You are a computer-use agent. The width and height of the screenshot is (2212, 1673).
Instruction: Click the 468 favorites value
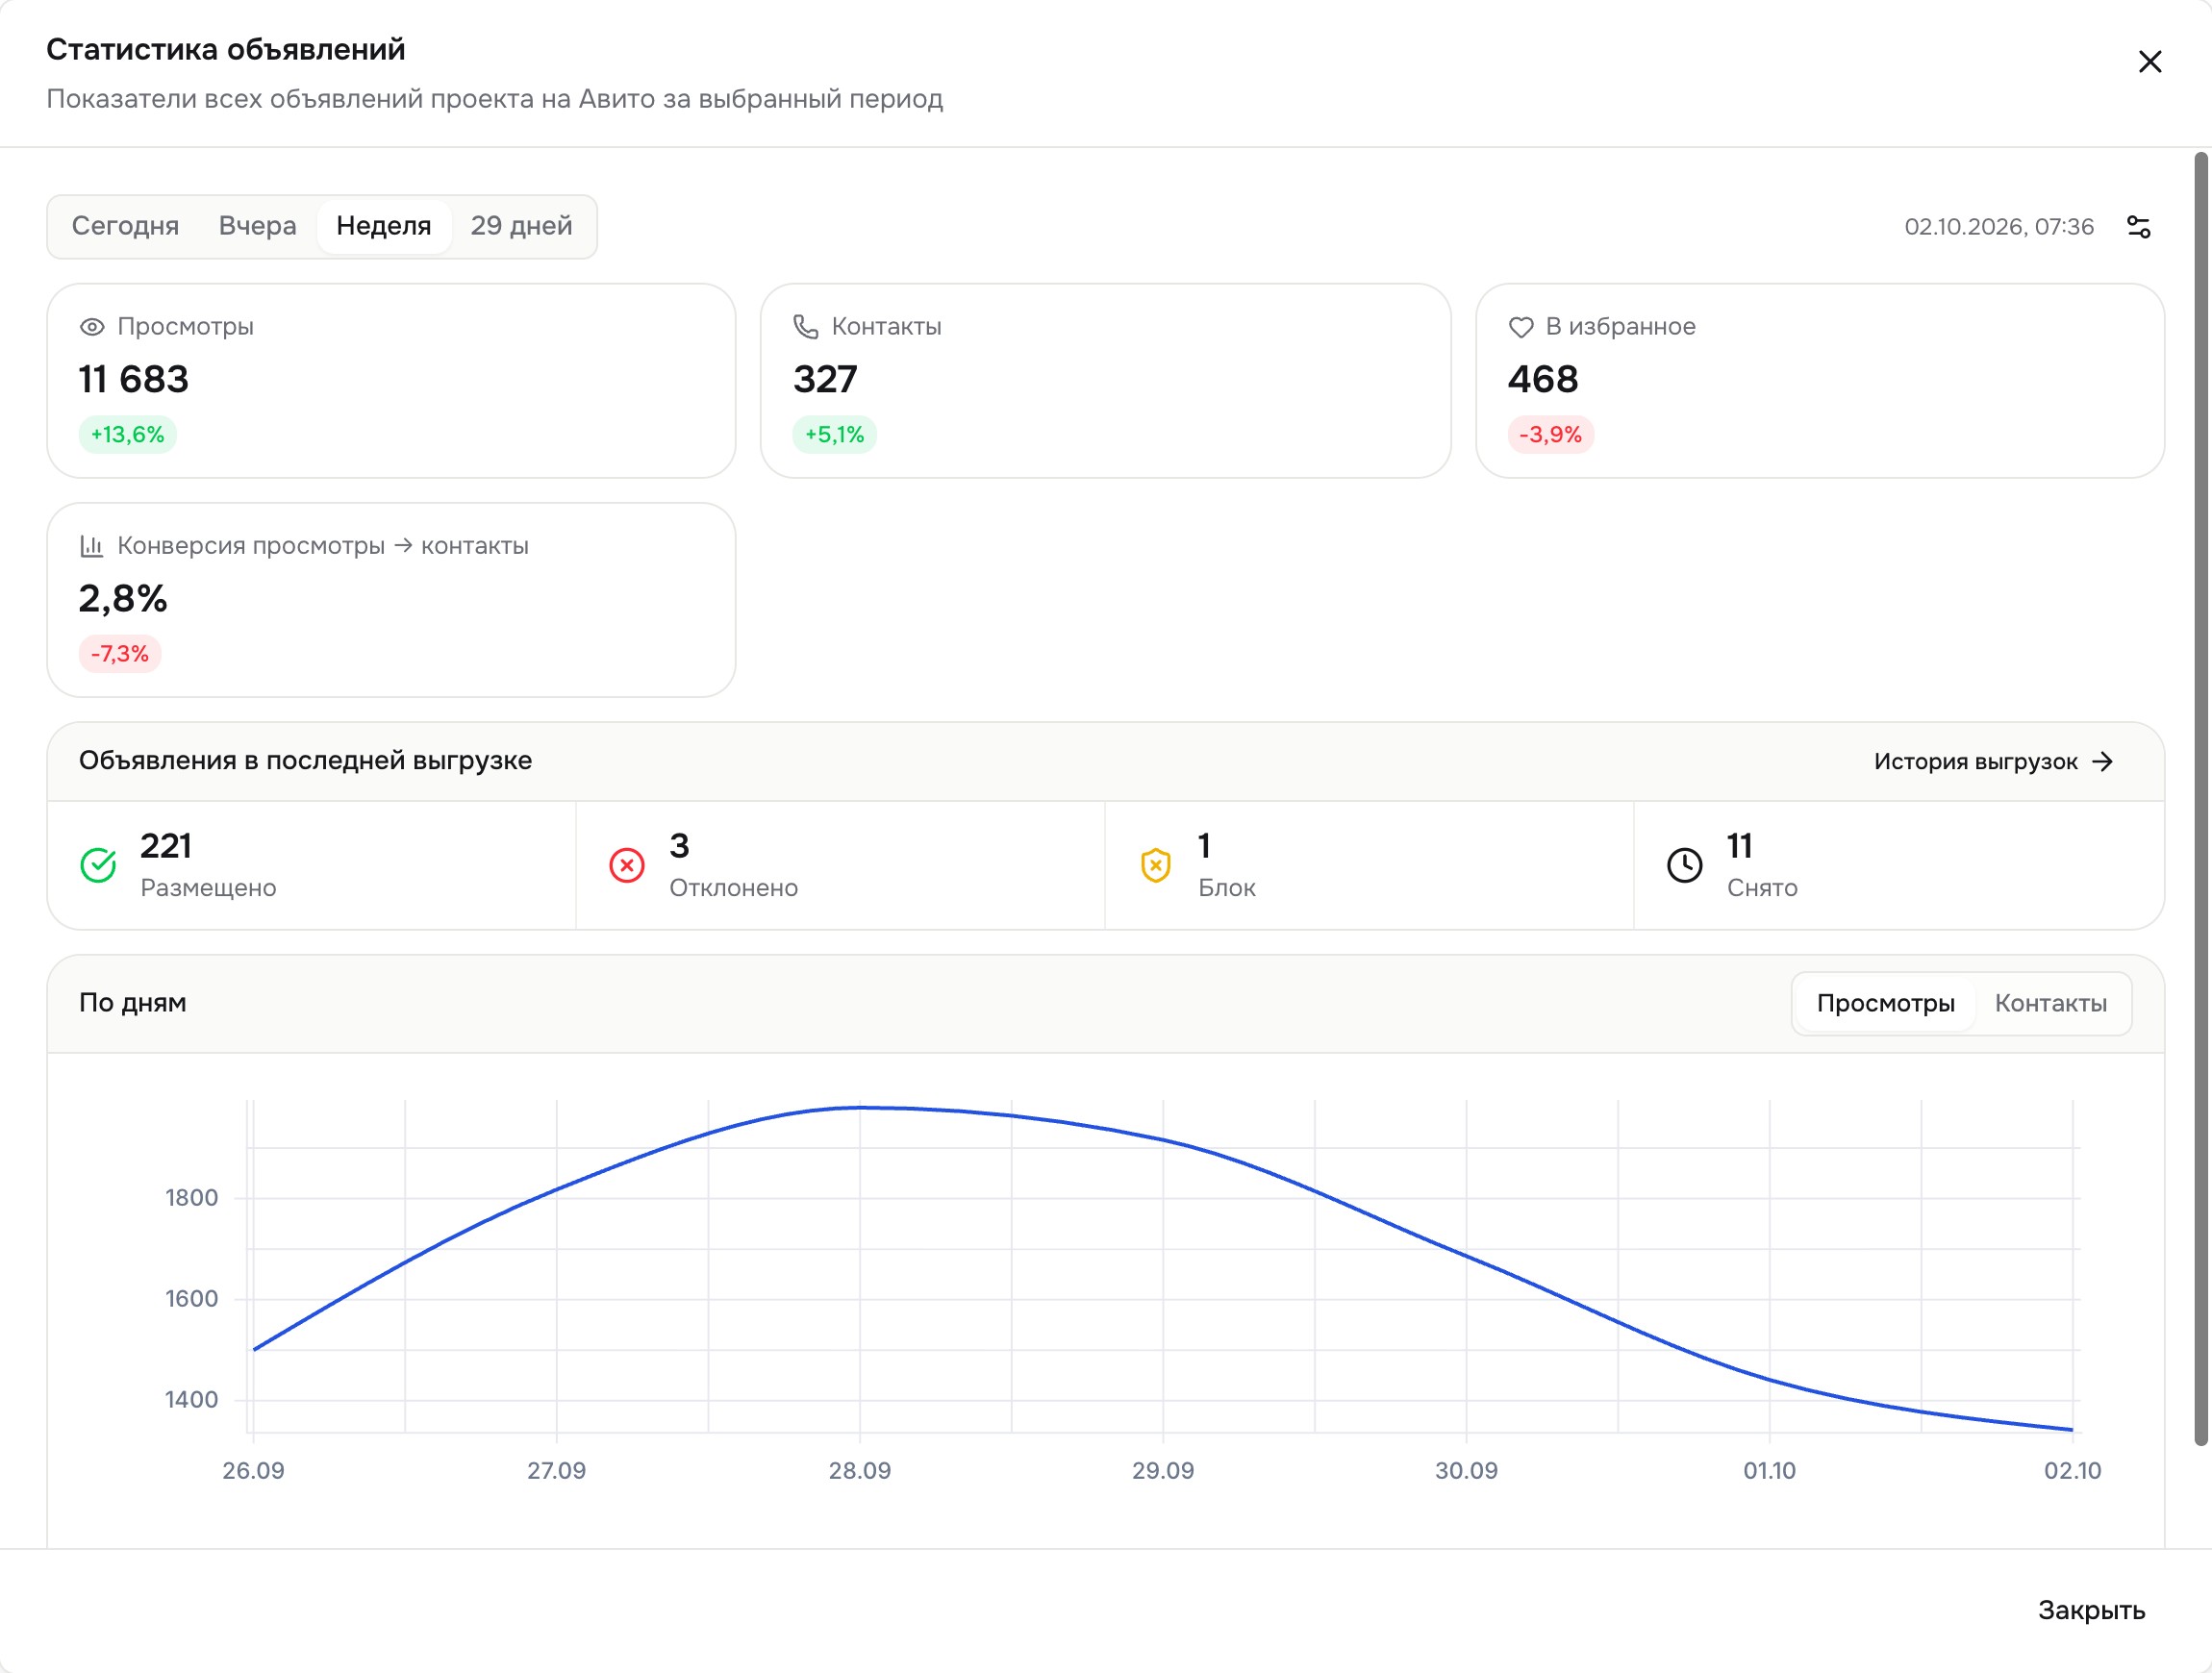click(1543, 380)
